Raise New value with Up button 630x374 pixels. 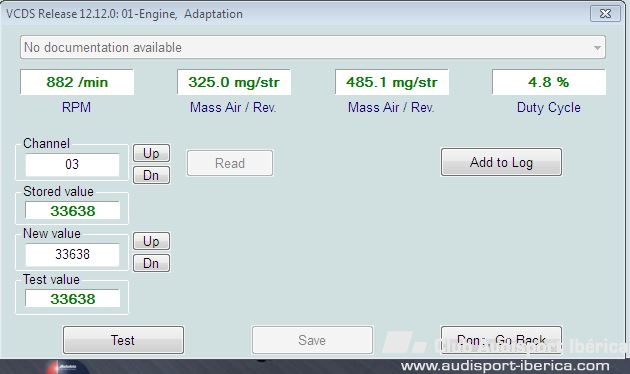[151, 241]
